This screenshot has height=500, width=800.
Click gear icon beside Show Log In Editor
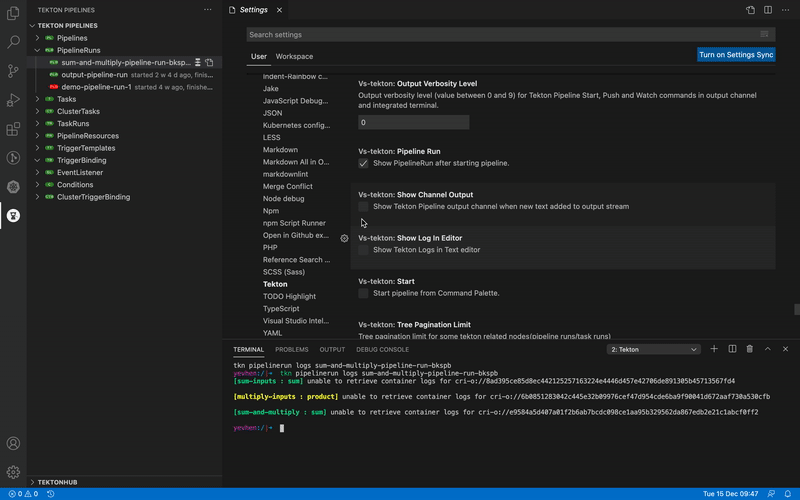pos(344,238)
